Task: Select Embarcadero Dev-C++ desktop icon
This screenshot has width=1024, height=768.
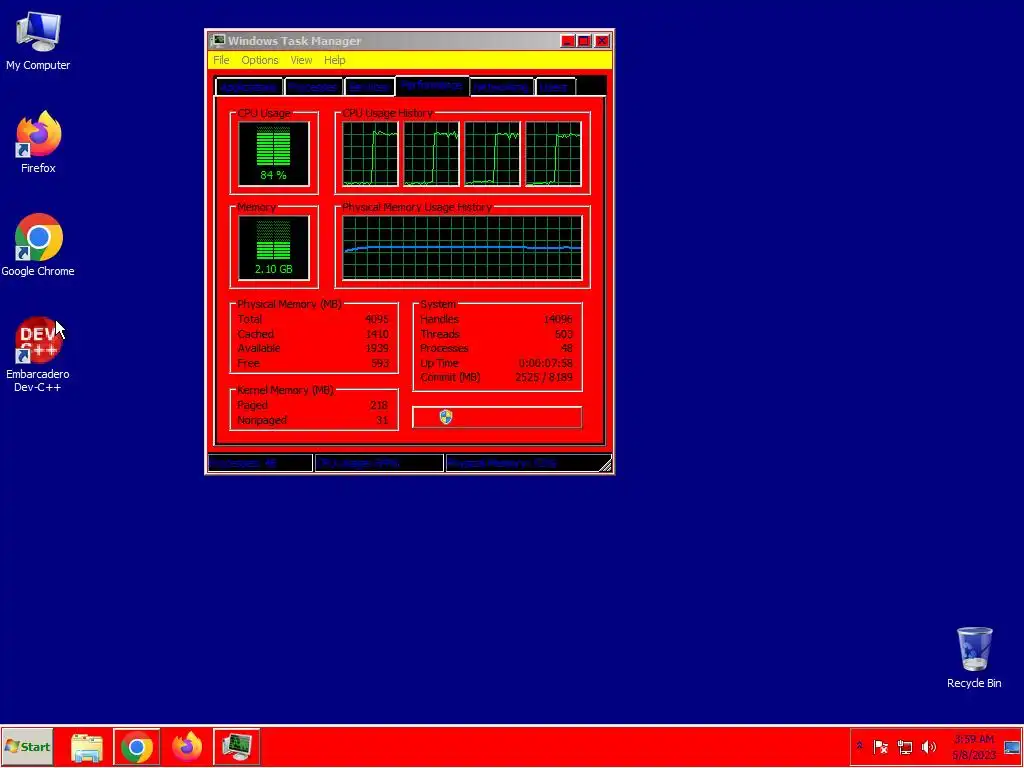Action: click(38, 355)
